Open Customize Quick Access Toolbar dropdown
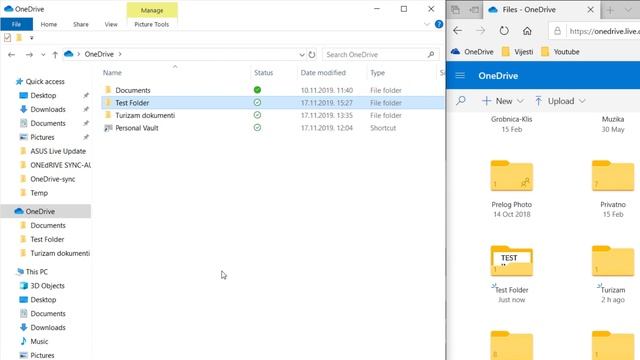The height and width of the screenshot is (360, 640). (x=31, y=38)
